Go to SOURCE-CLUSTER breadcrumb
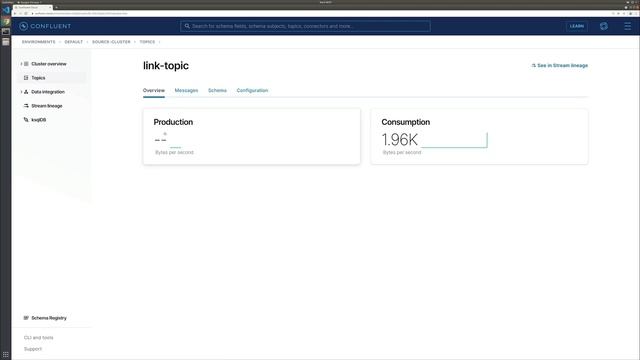The height and width of the screenshot is (360, 640). [111, 42]
